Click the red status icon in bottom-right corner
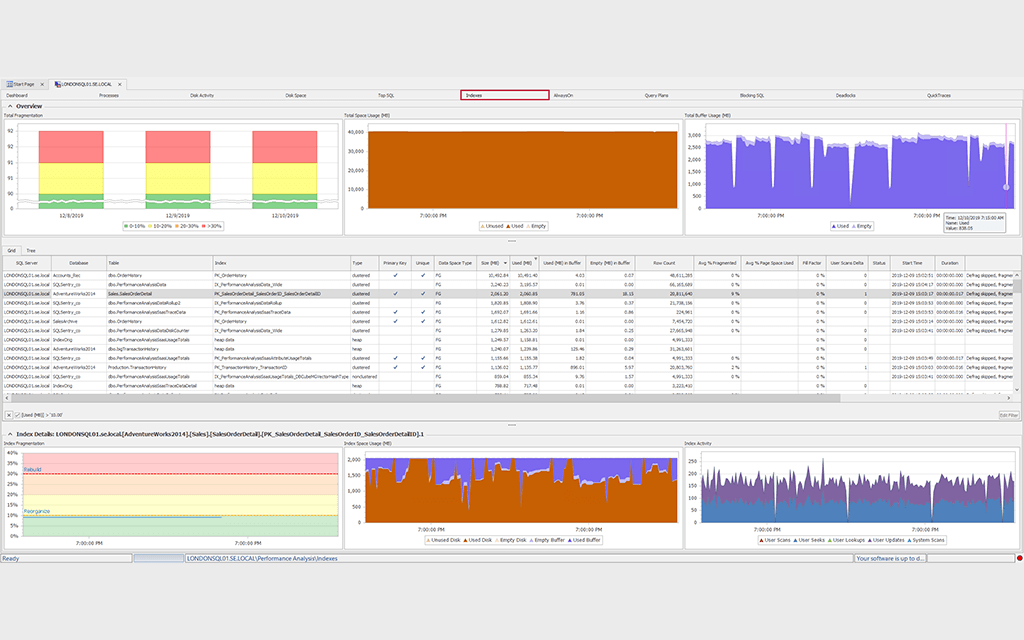This screenshot has width=1024, height=640. click(1019, 558)
